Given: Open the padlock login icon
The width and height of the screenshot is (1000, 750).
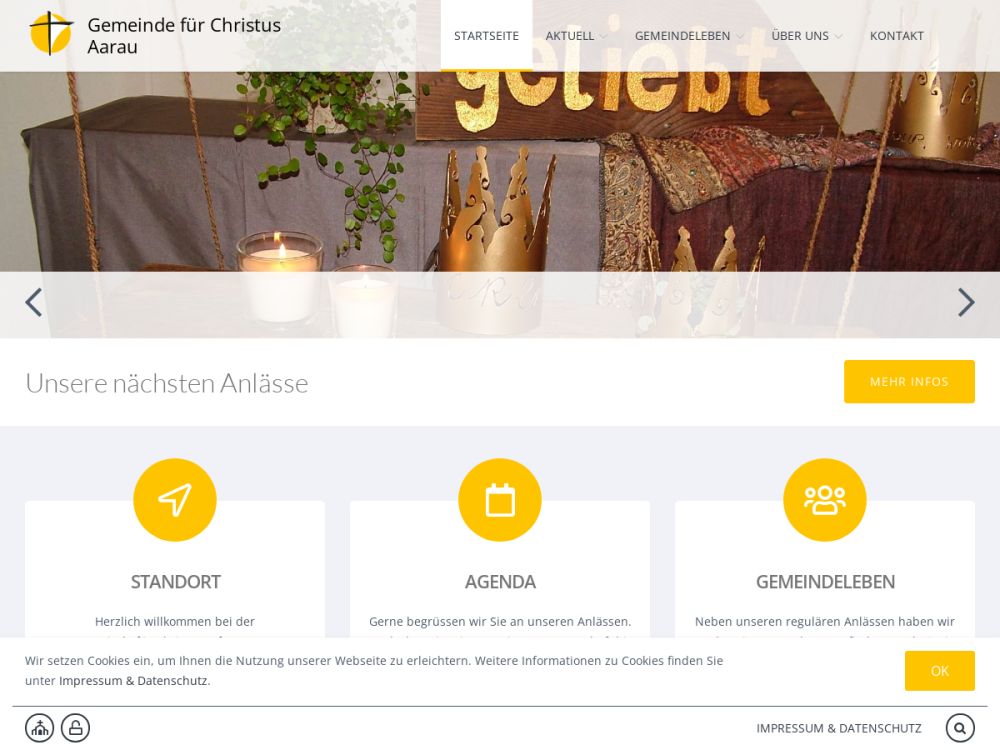Looking at the screenshot, I should (x=75, y=728).
